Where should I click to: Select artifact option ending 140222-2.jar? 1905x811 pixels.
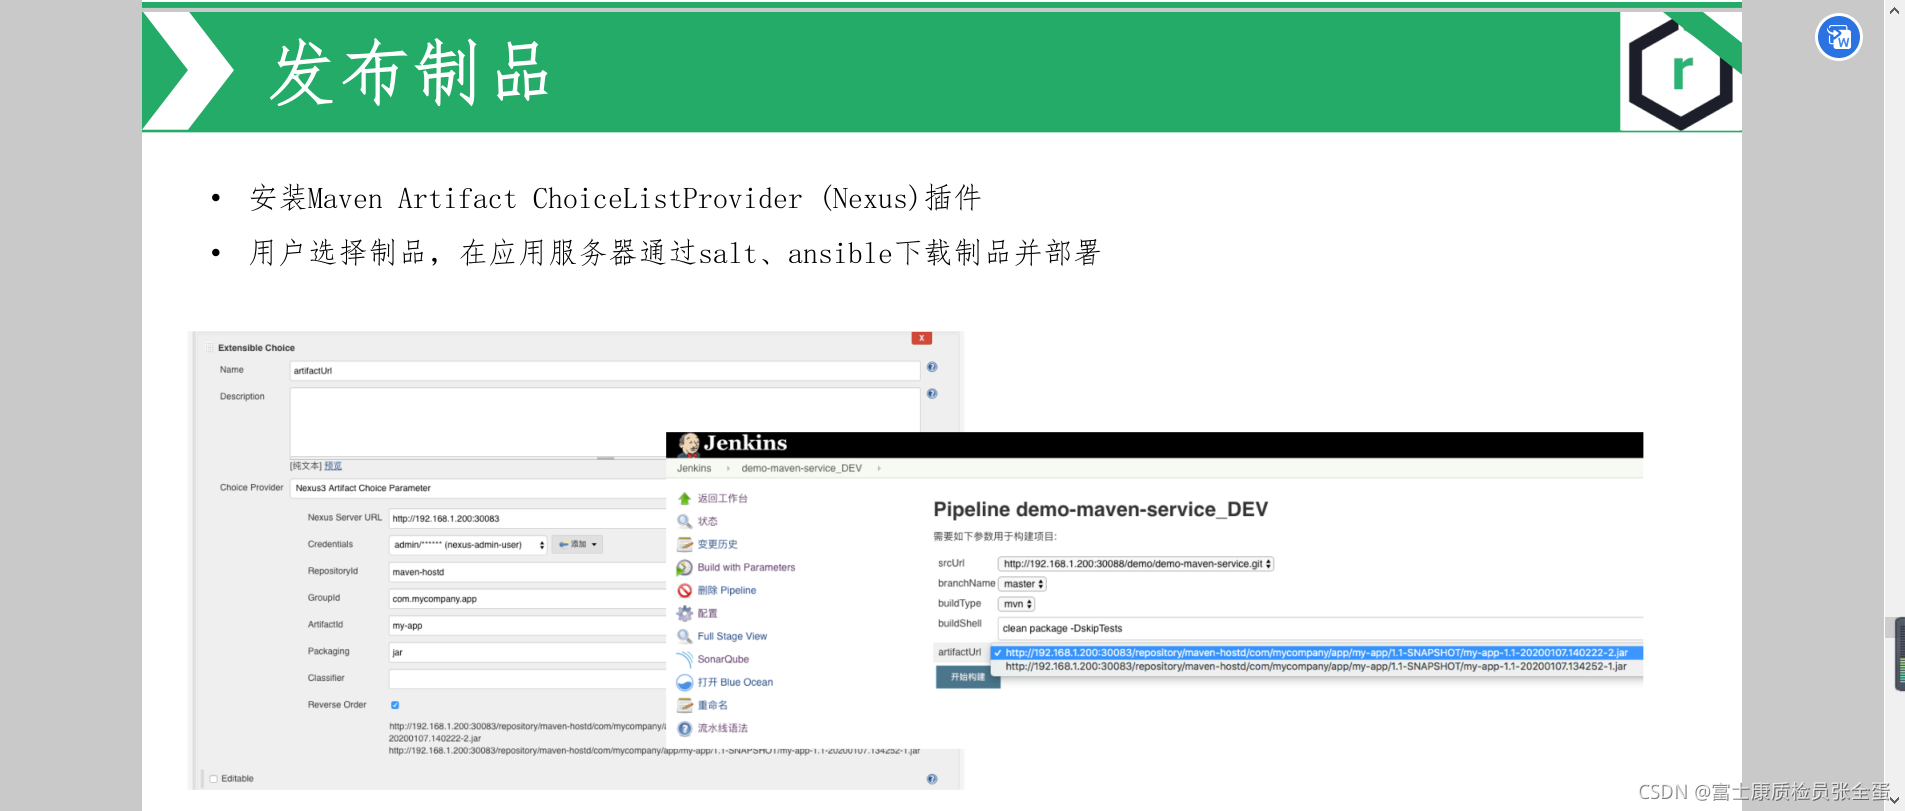[x=1316, y=653]
